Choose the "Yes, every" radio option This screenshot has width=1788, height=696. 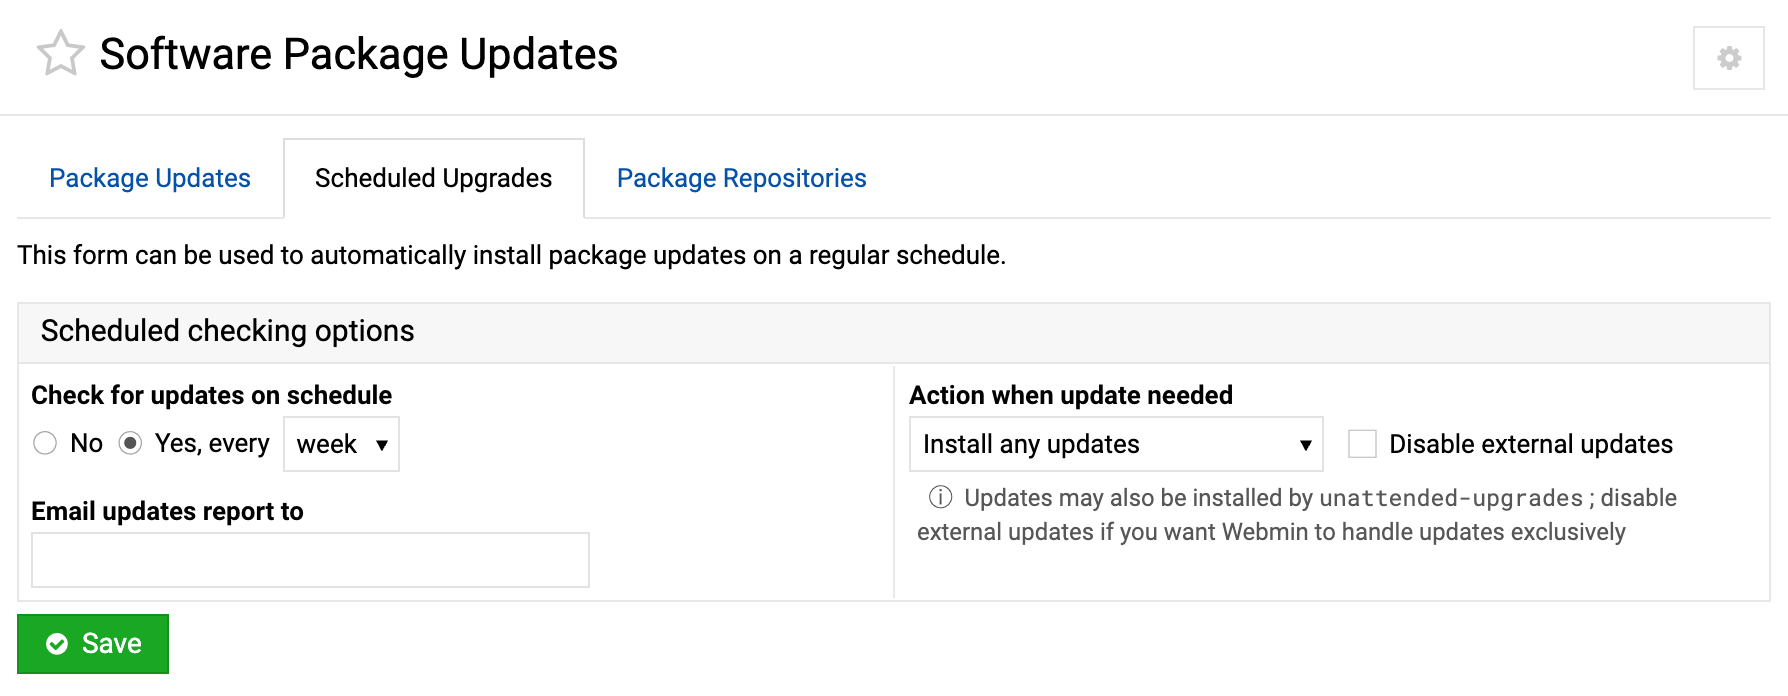click(131, 443)
